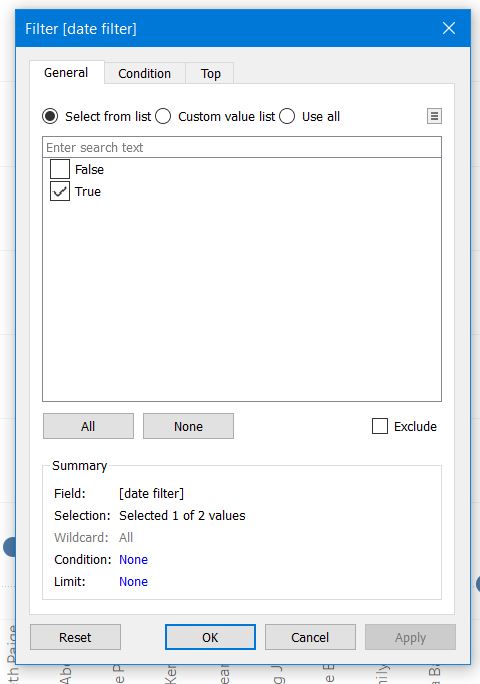The width and height of the screenshot is (480, 684).
Task: Uncheck the True value checkbox
Action: tap(60, 191)
